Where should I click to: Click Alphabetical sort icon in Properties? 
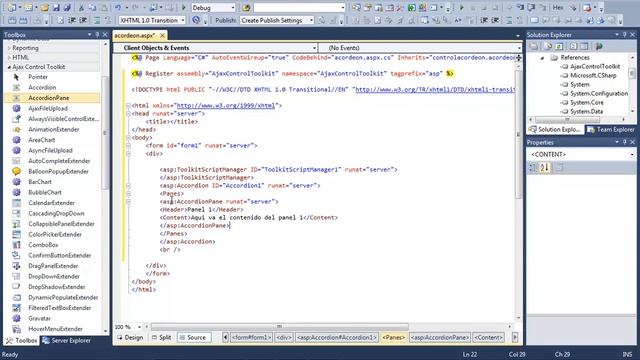pos(545,167)
